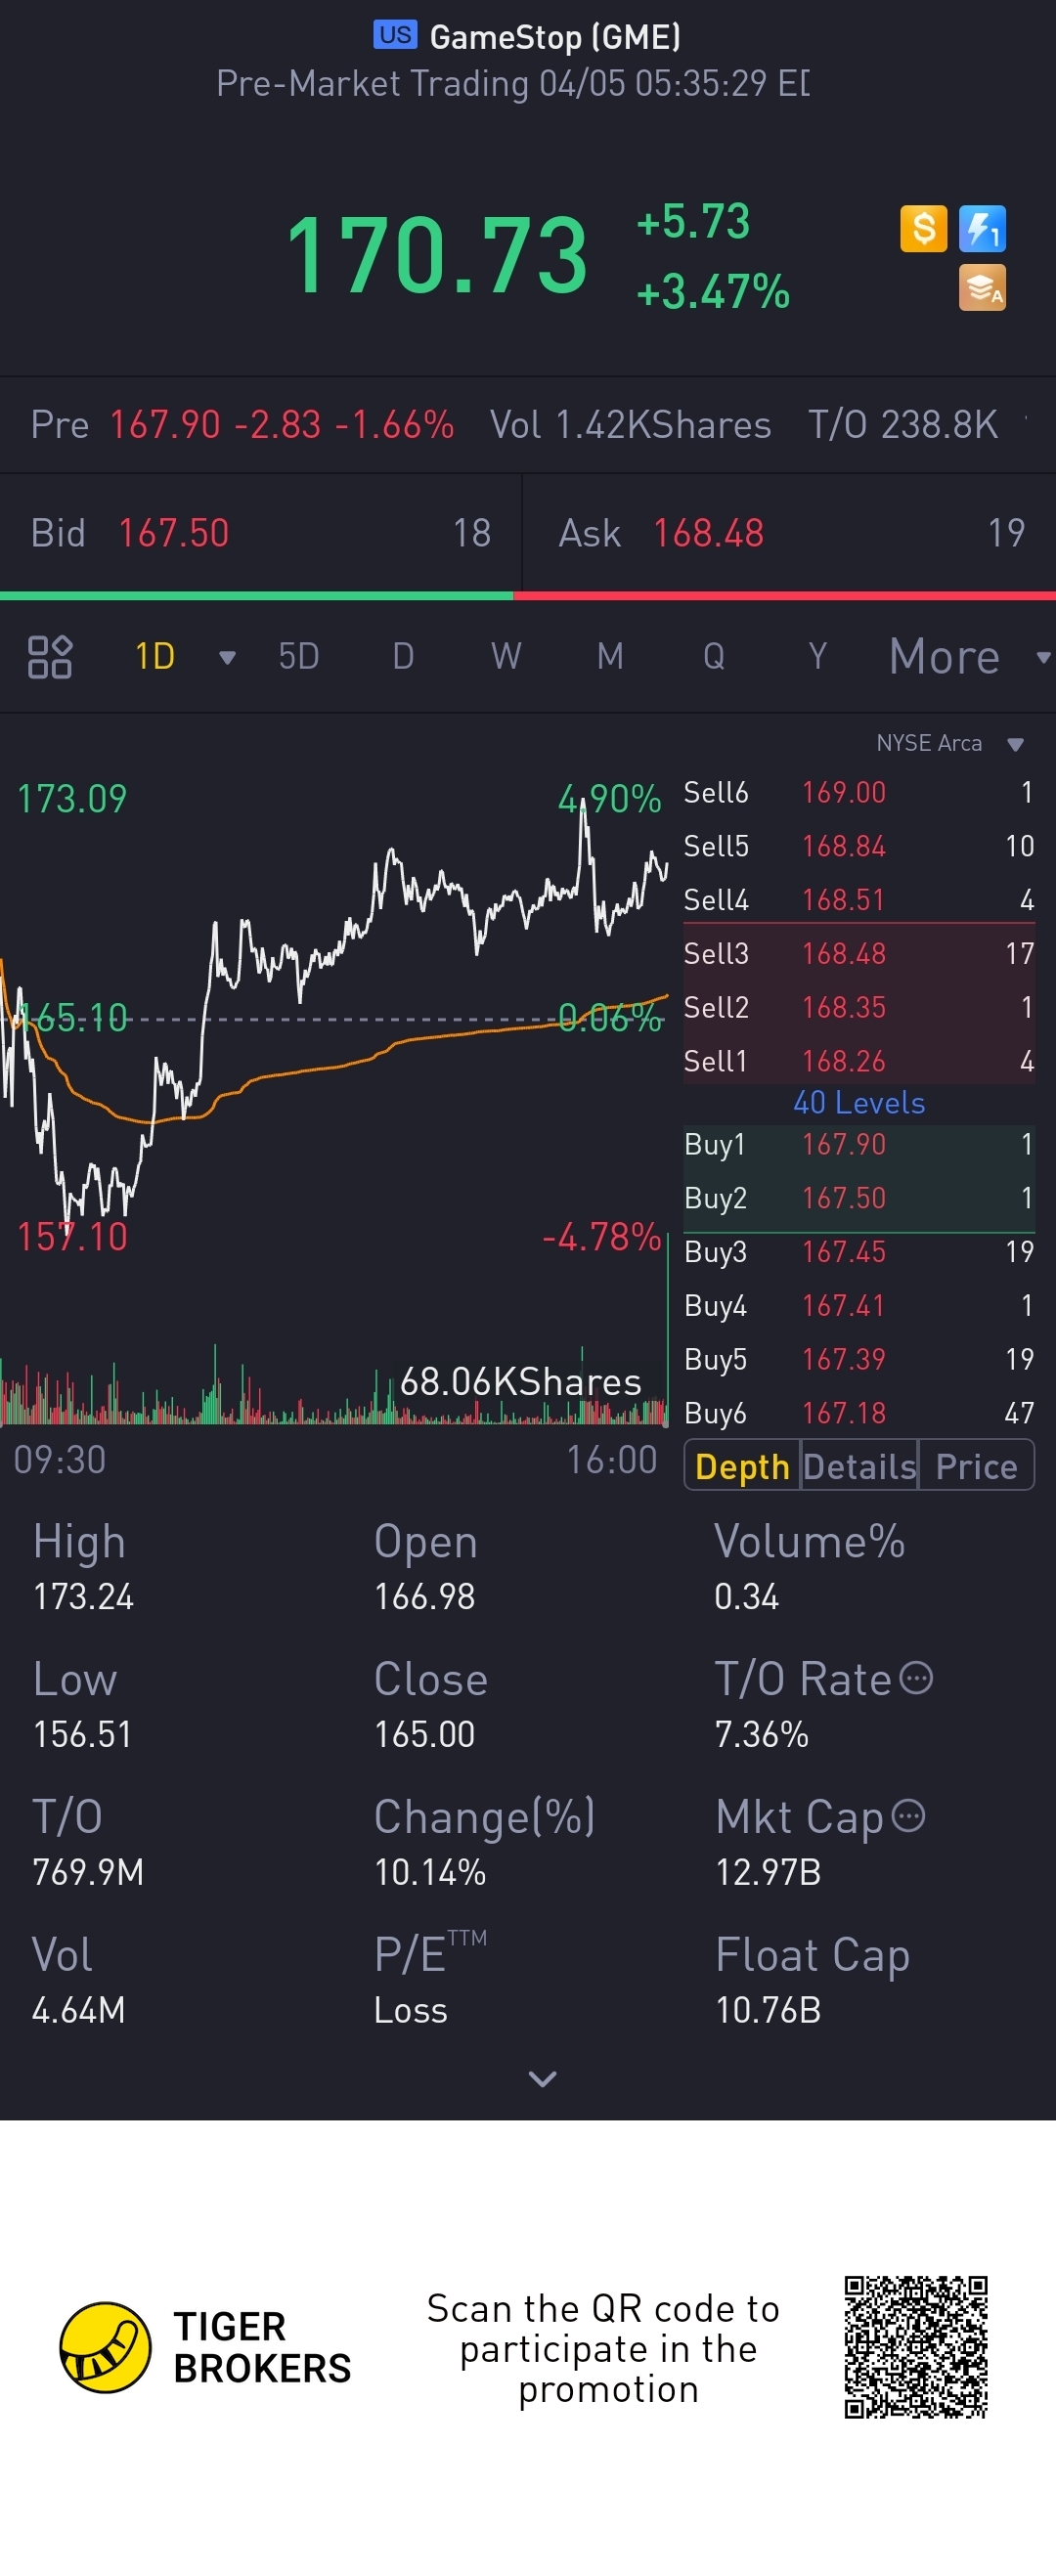
Task: Tap the T/O Rate 7.36% value
Action: (762, 1735)
